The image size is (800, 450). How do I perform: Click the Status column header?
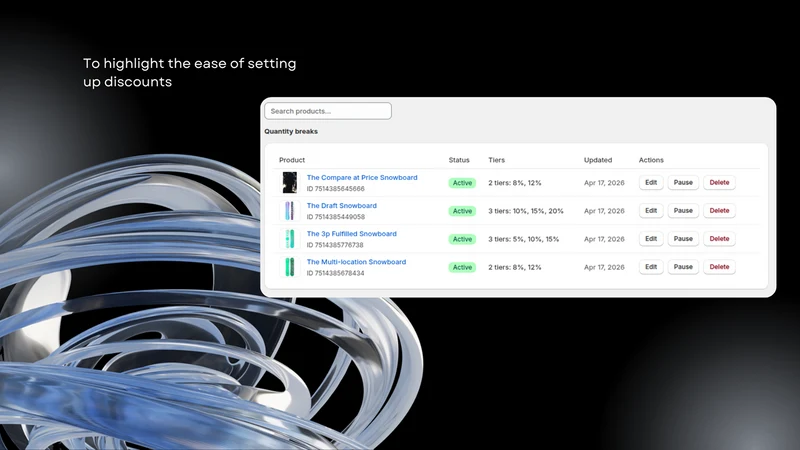[459, 160]
